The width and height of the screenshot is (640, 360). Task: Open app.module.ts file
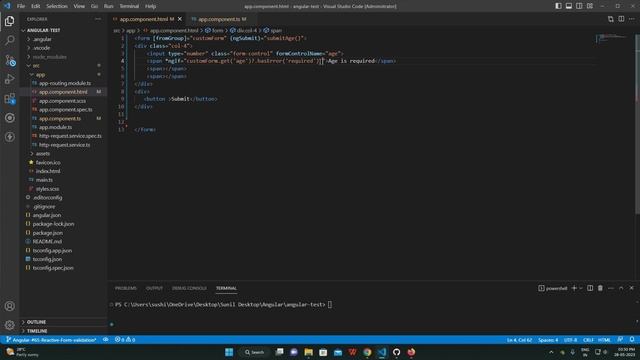[56, 127]
